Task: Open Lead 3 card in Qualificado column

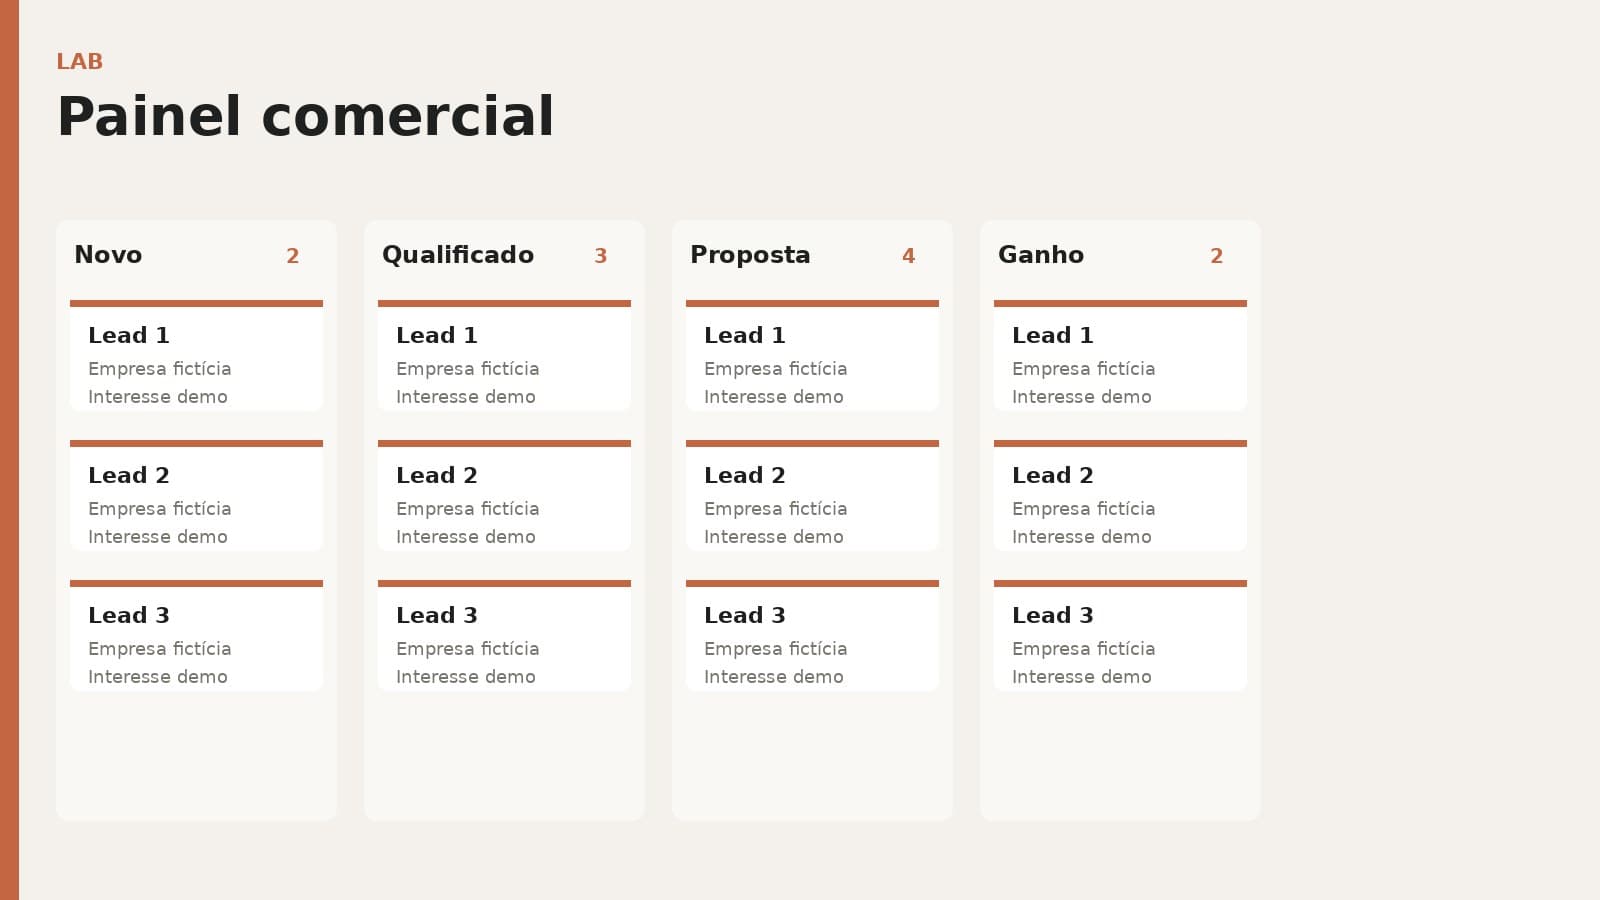Action: pos(504,635)
